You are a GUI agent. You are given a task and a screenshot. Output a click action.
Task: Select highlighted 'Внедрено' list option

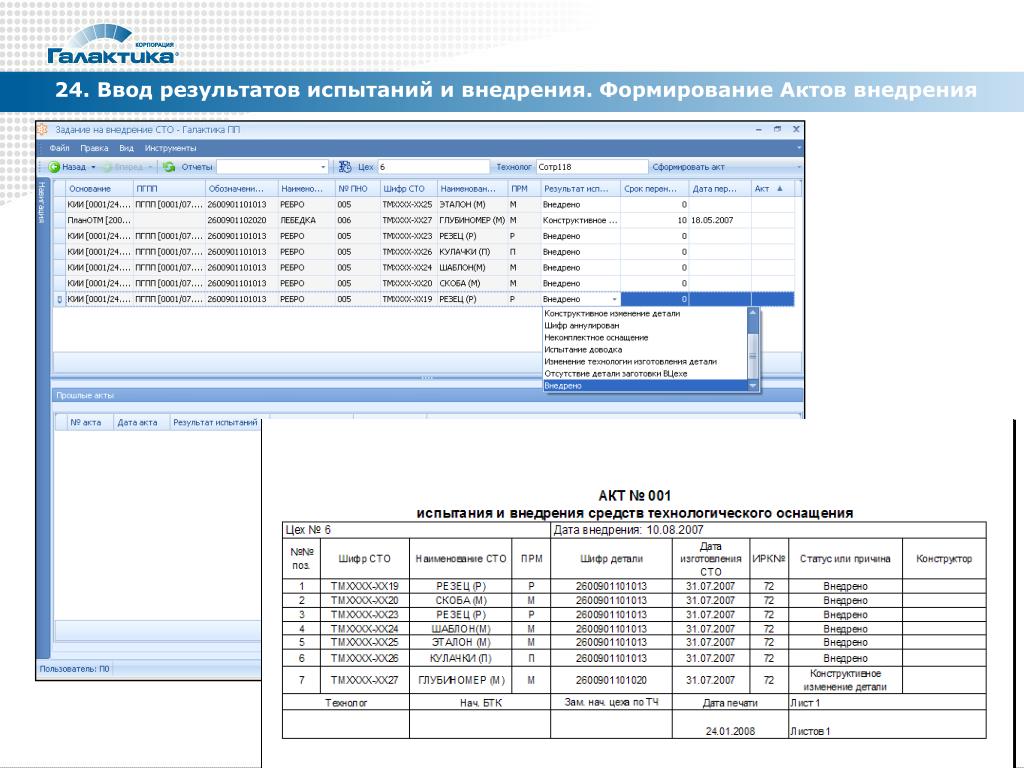pyautogui.click(x=645, y=386)
